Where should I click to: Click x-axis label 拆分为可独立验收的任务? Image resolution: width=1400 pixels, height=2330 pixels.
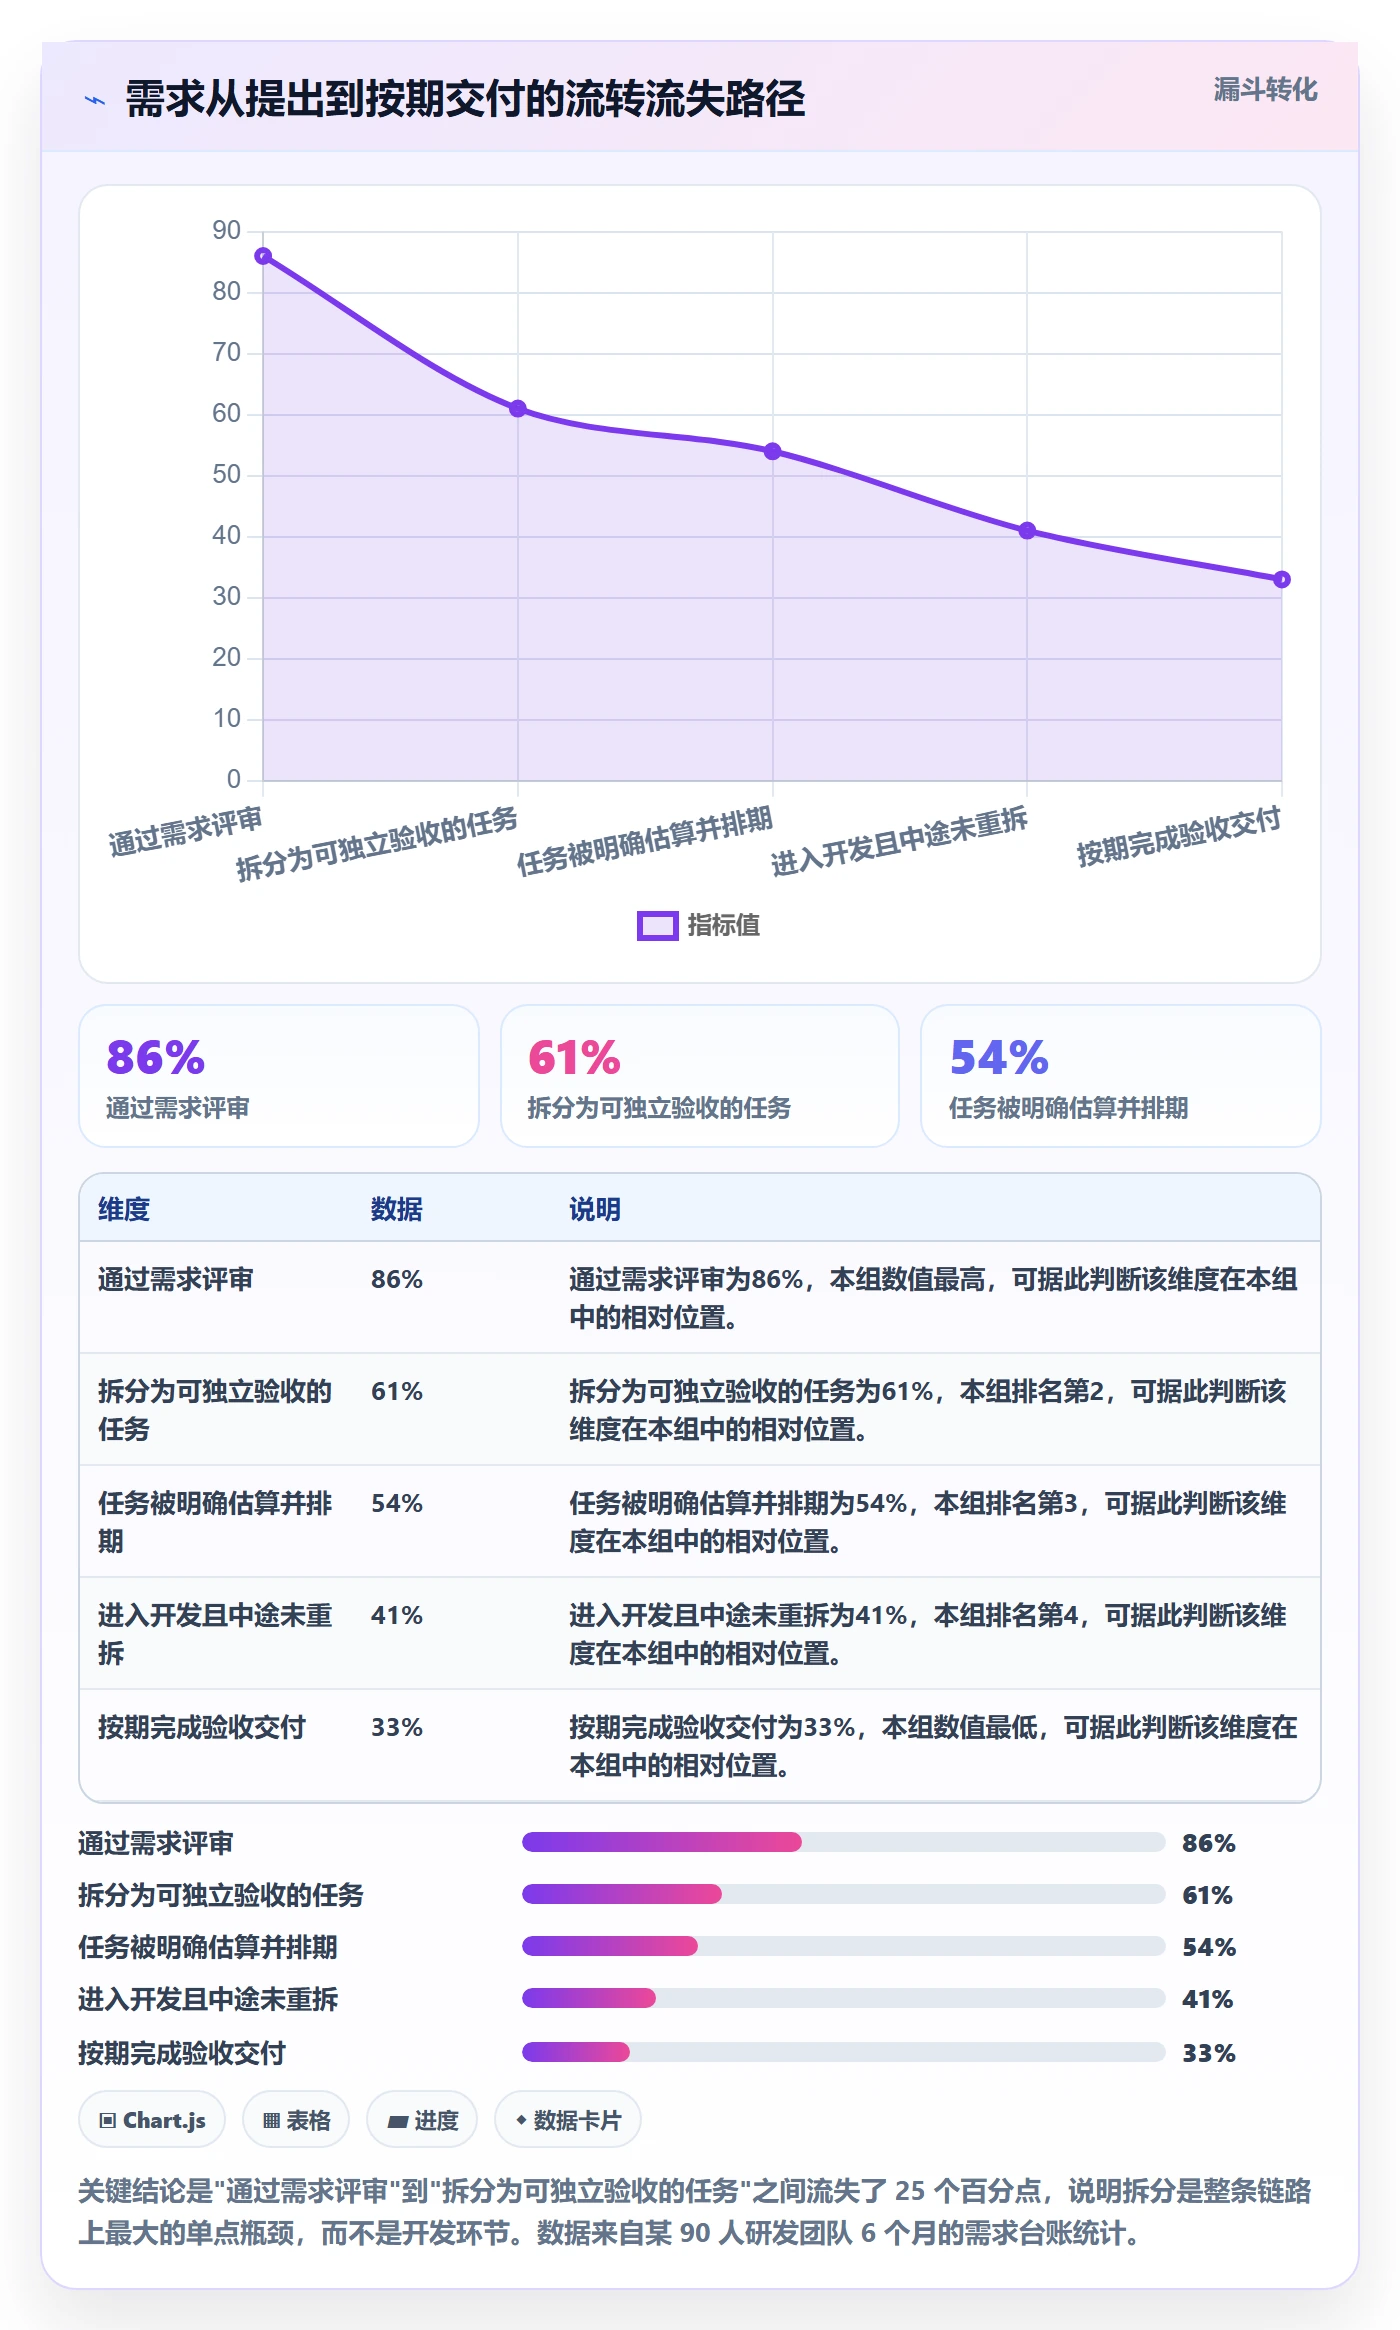pos(377,844)
